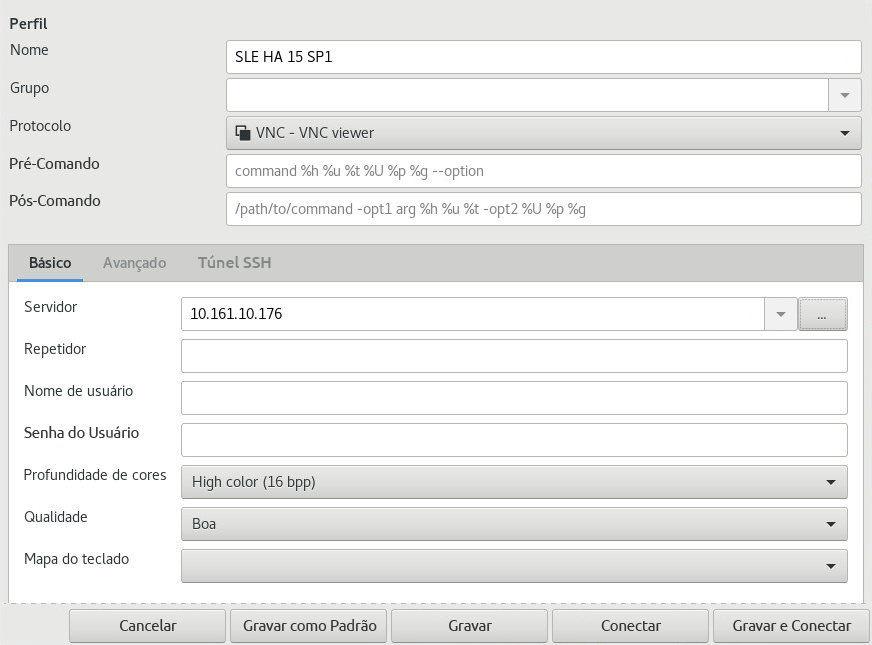
Task: Focus the Nome field with SLE HA 15 SP1
Action: [543, 57]
